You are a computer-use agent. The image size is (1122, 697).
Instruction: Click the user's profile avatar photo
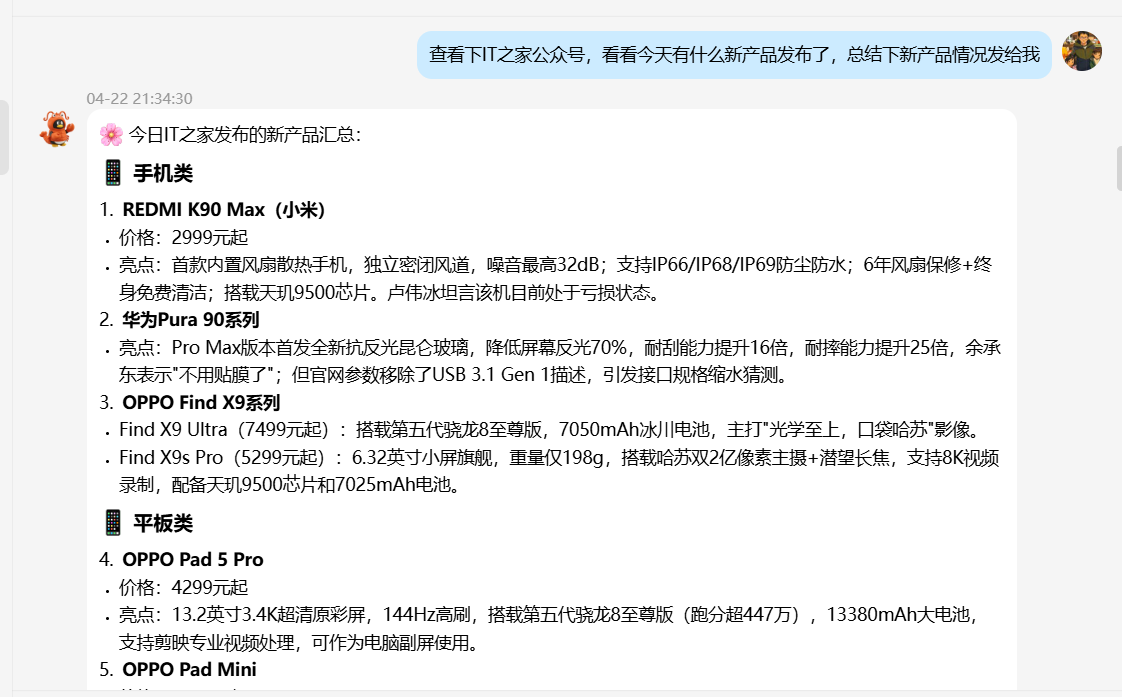[x=1081, y=51]
